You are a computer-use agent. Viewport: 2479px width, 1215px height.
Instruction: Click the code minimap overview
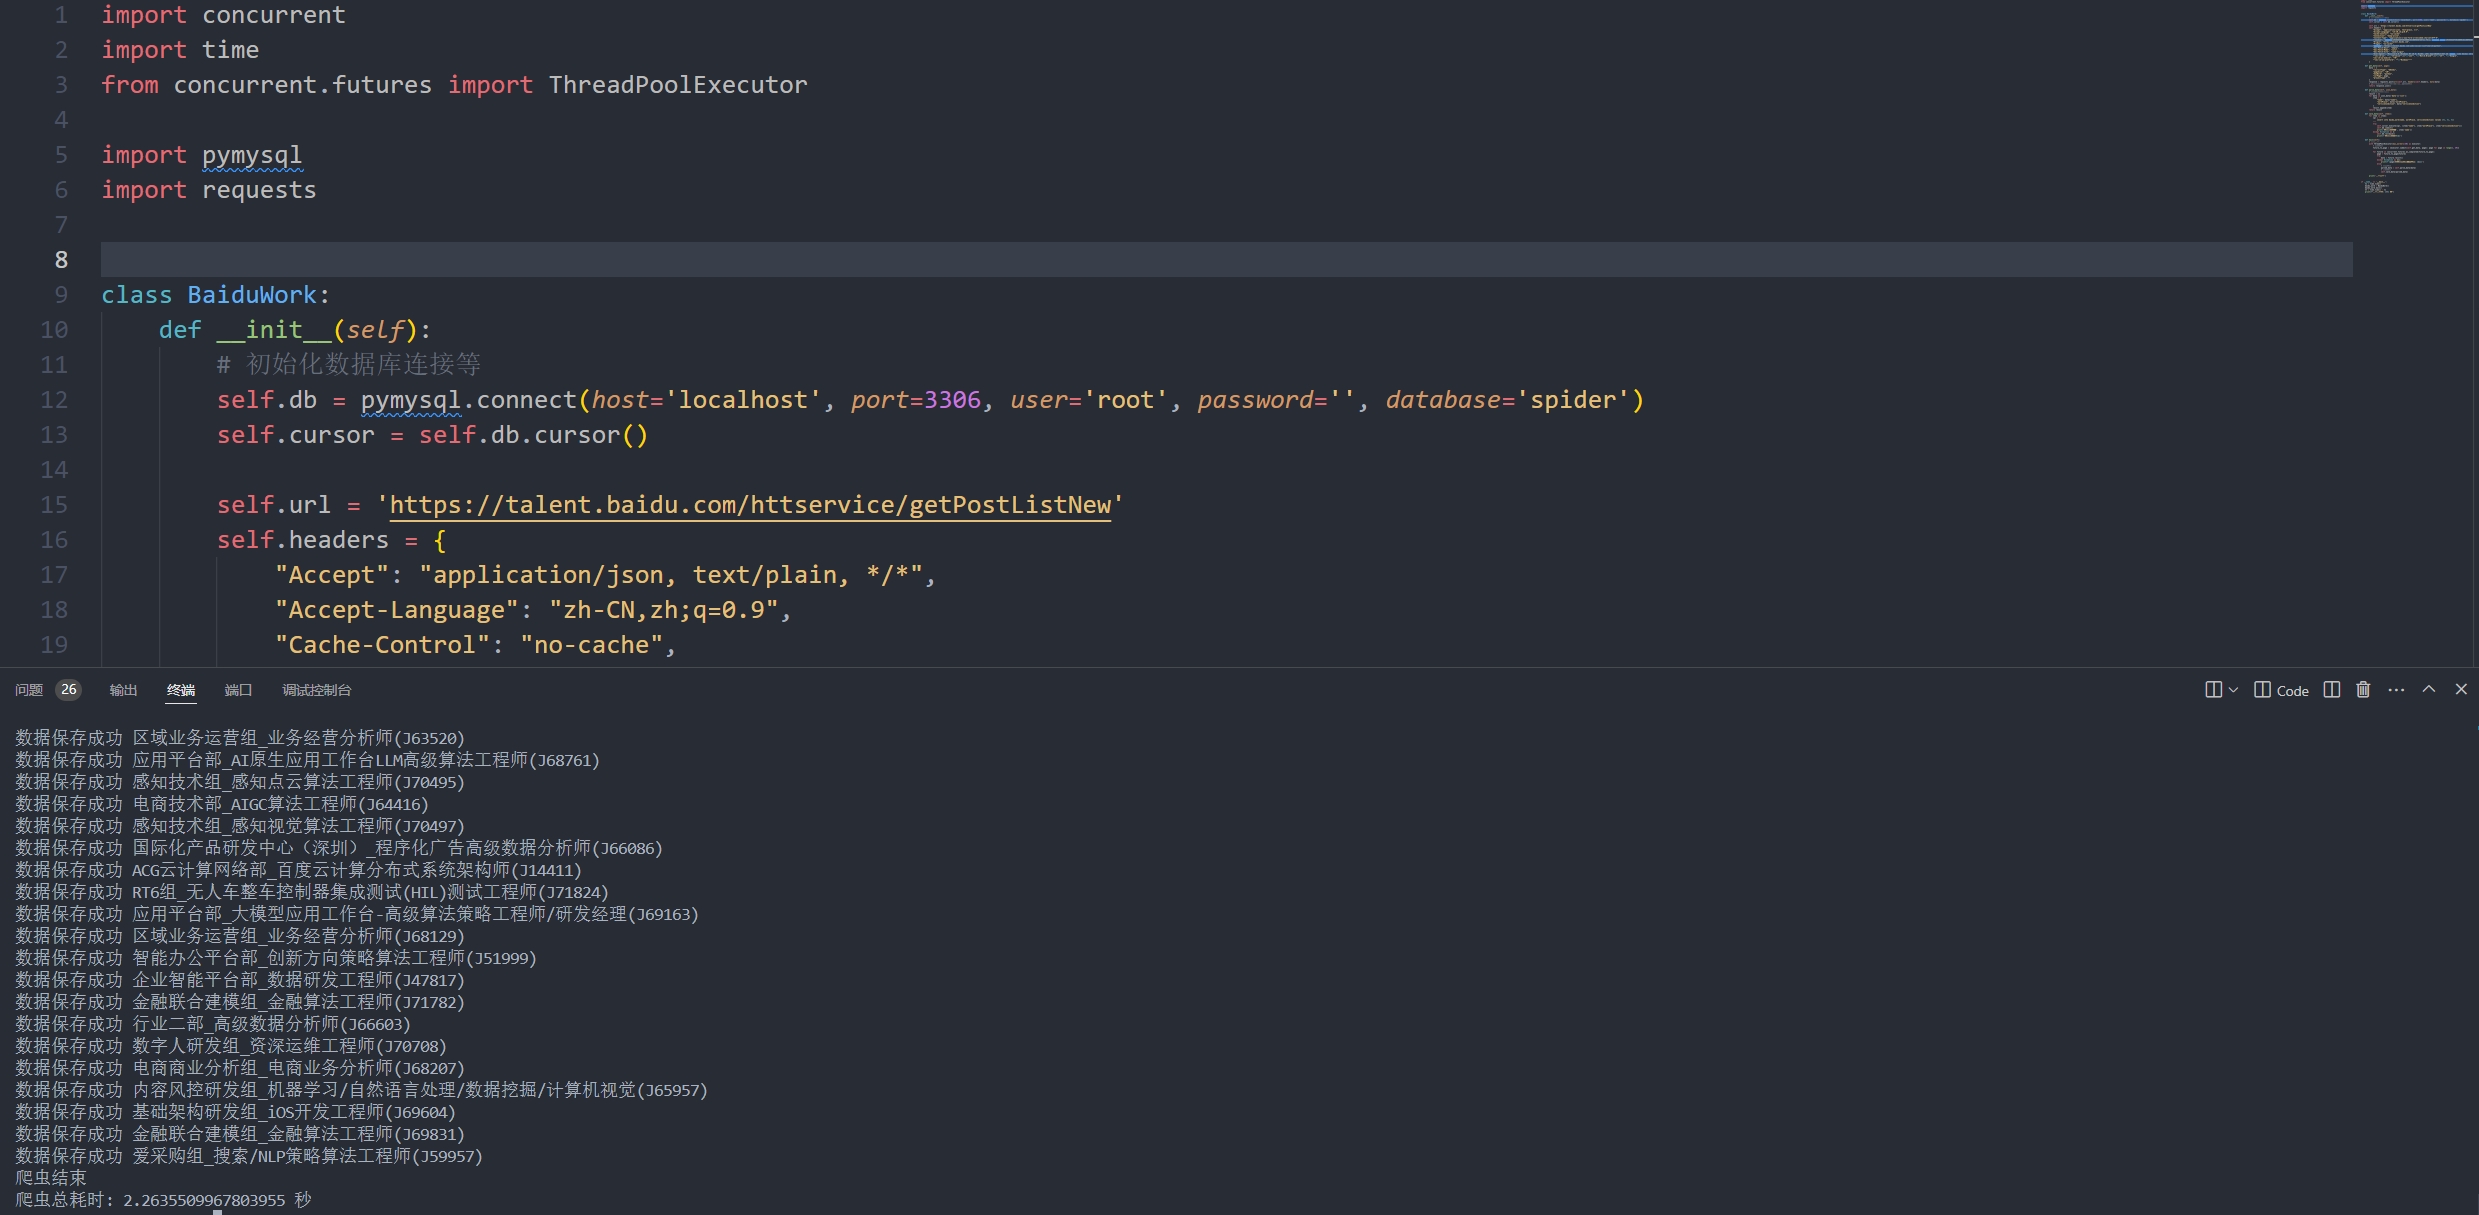coord(2415,97)
